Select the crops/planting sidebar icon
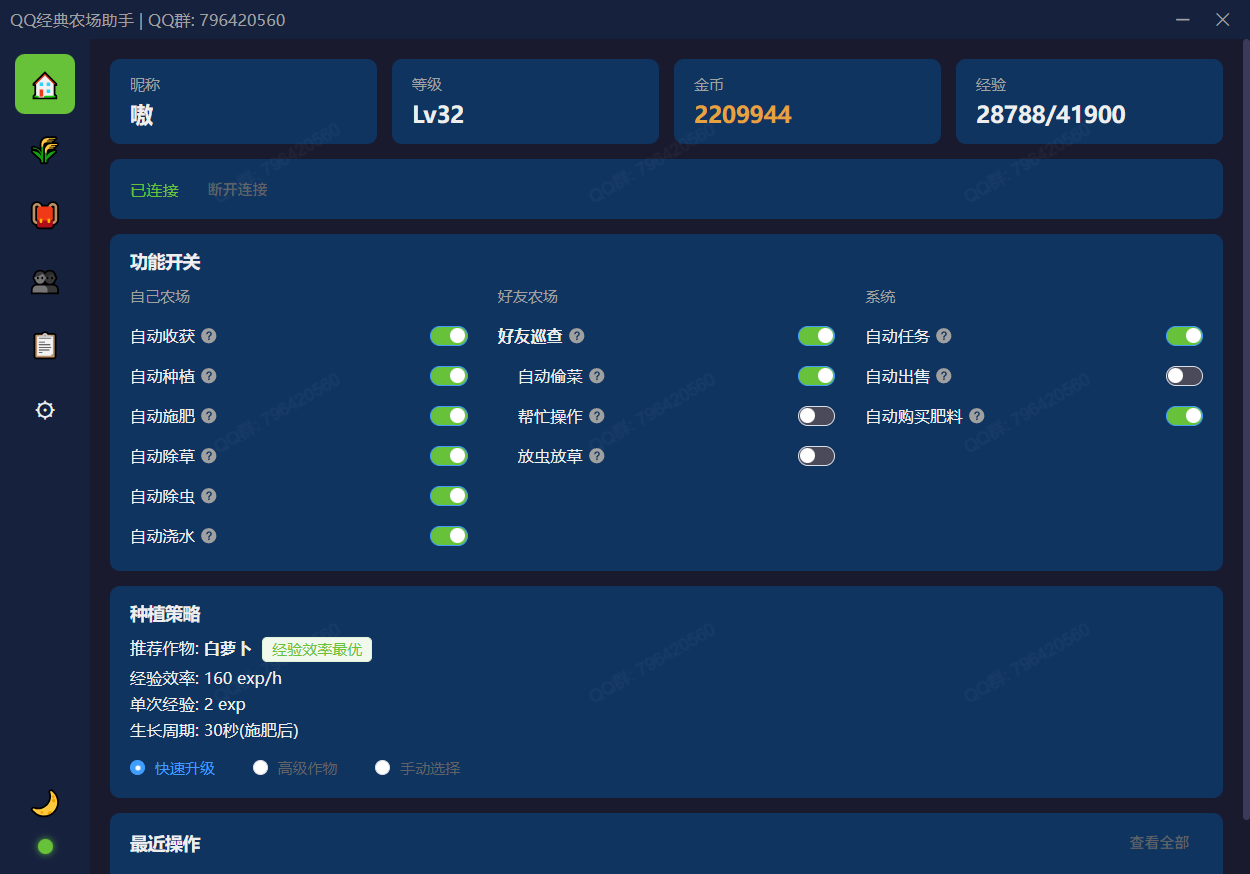The height and width of the screenshot is (874, 1250). point(44,149)
